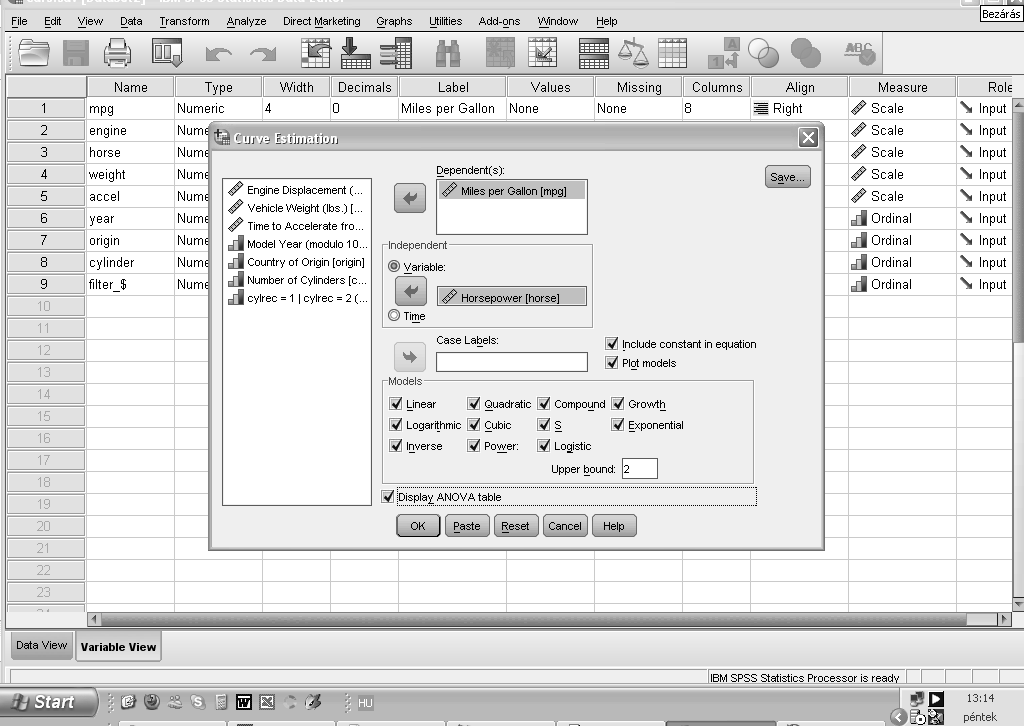Open Recall recently used dialogs icon

click(x=167, y=53)
